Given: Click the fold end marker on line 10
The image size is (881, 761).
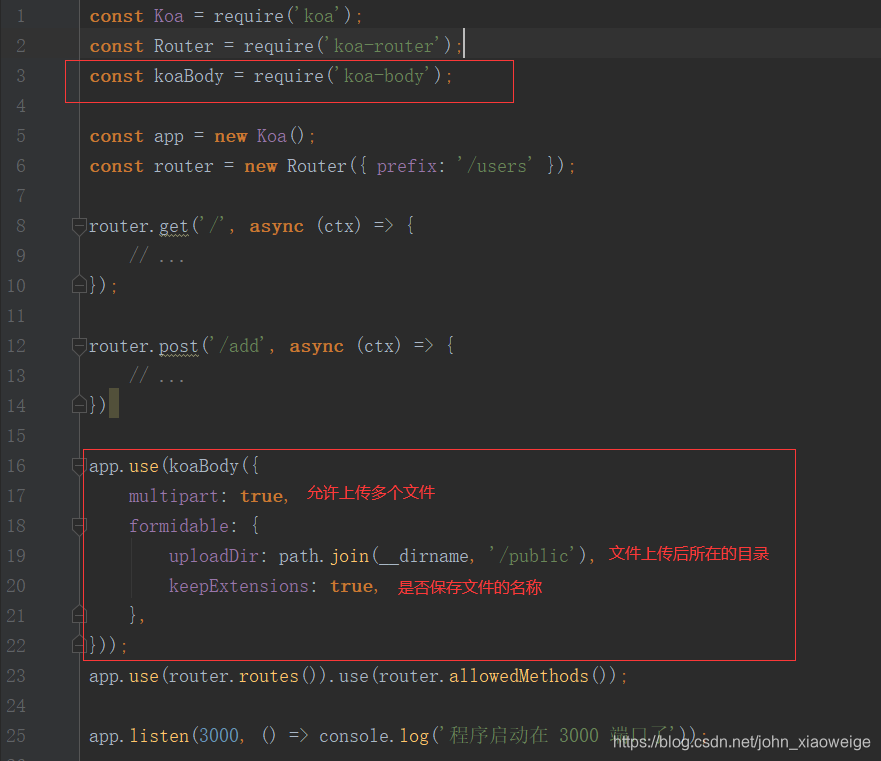Looking at the screenshot, I should point(79,285).
